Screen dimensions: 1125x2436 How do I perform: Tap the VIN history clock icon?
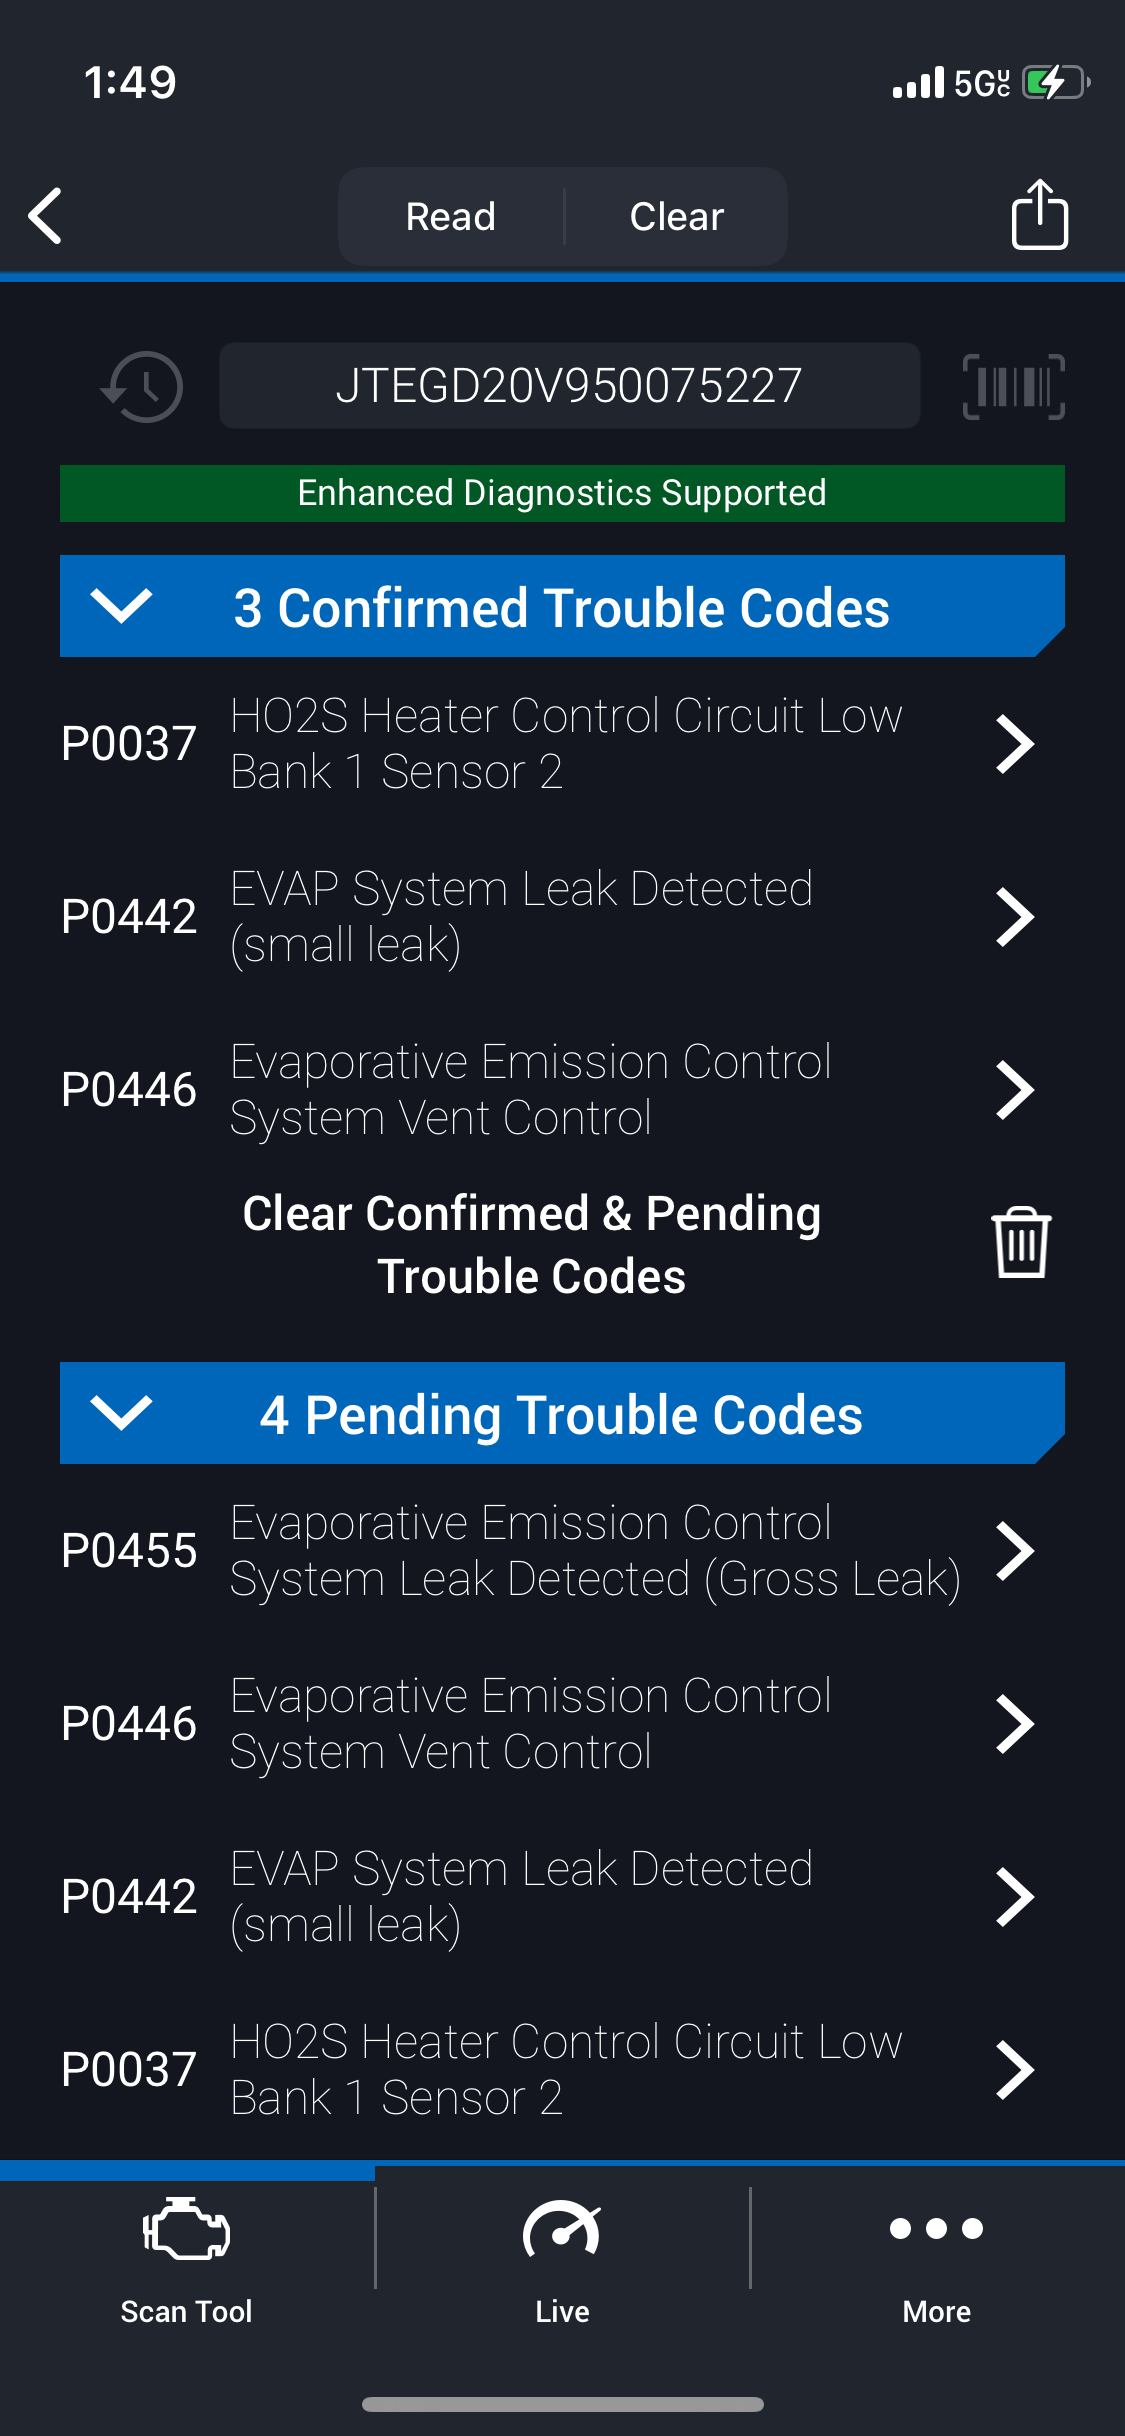(x=143, y=387)
